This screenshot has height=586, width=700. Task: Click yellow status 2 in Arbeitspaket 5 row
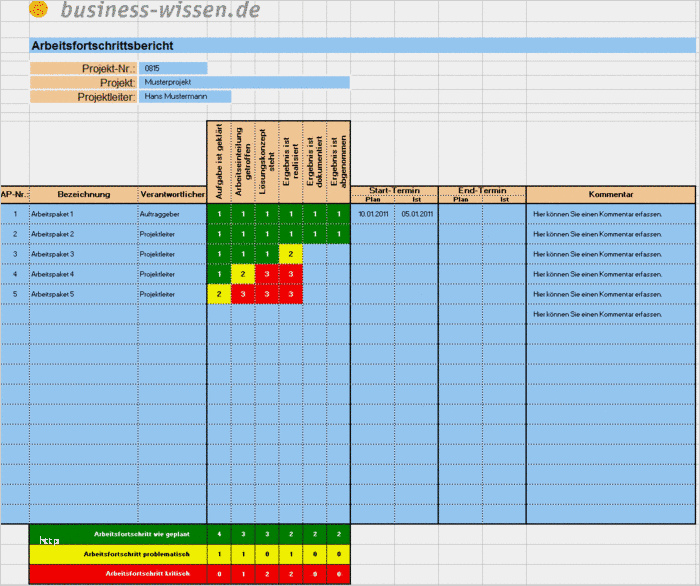tap(219, 294)
